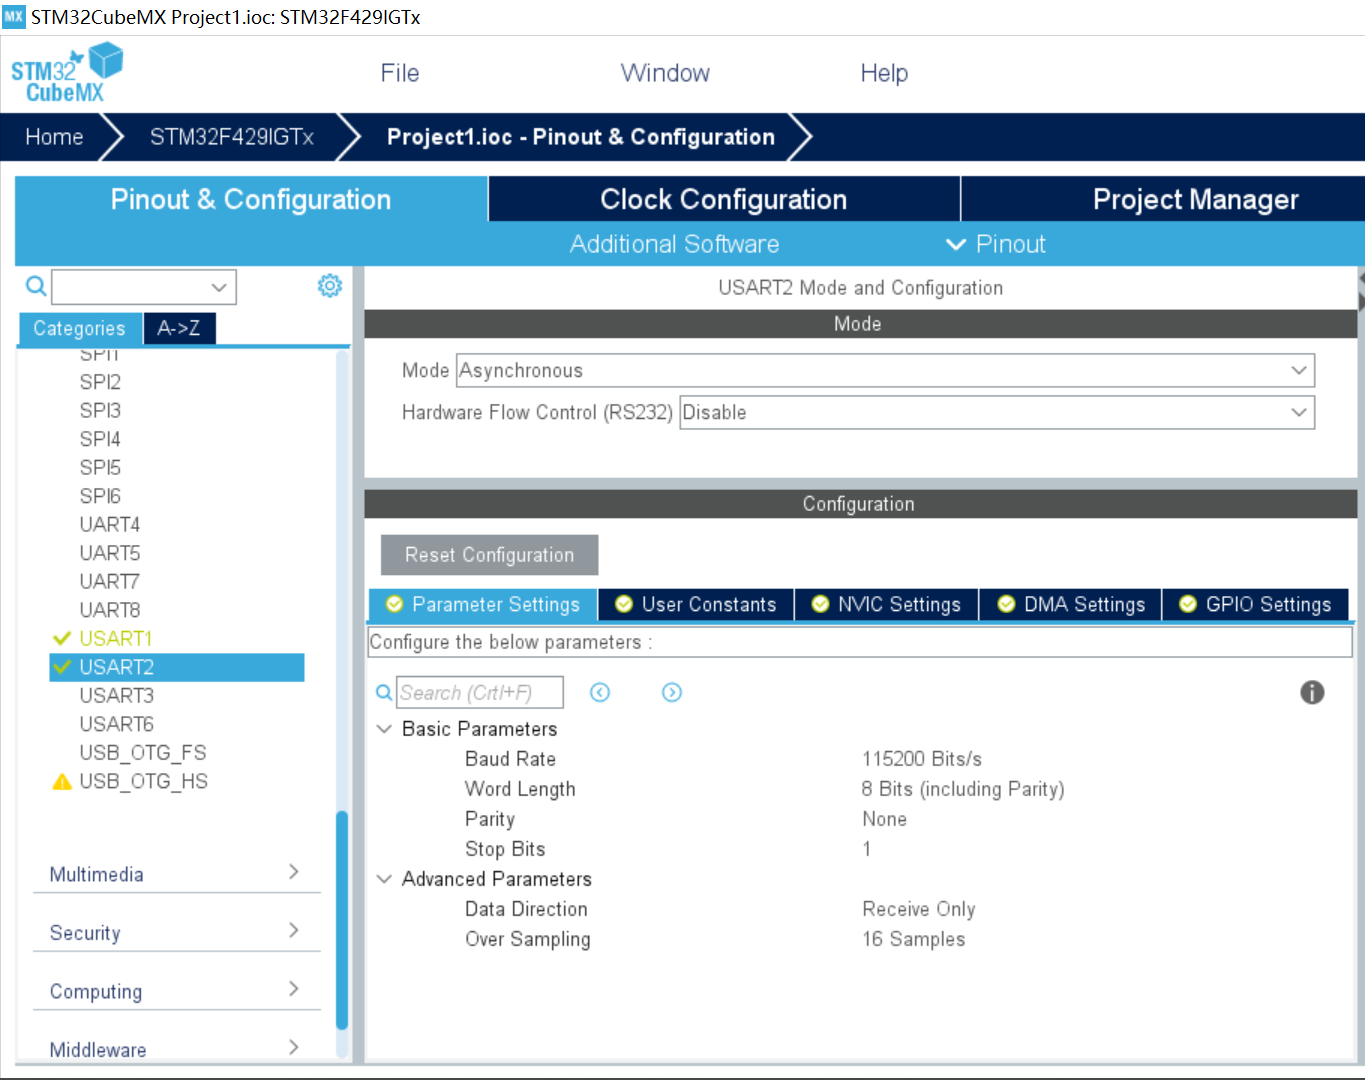1365x1080 pixels.
Task: Click the green checkmark beside USART1
Action: [x=62, y=638]
